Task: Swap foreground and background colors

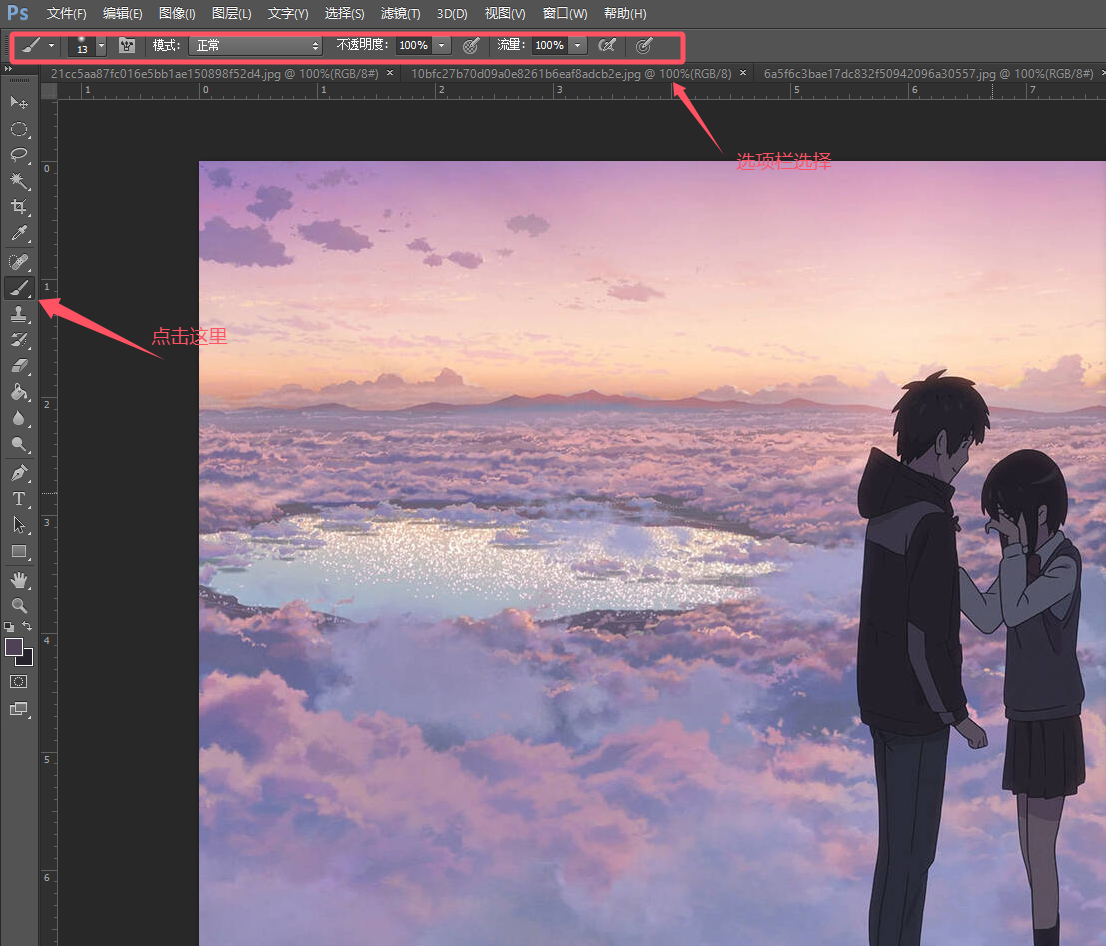Action: pyautogui.click(x=27, y=626)
